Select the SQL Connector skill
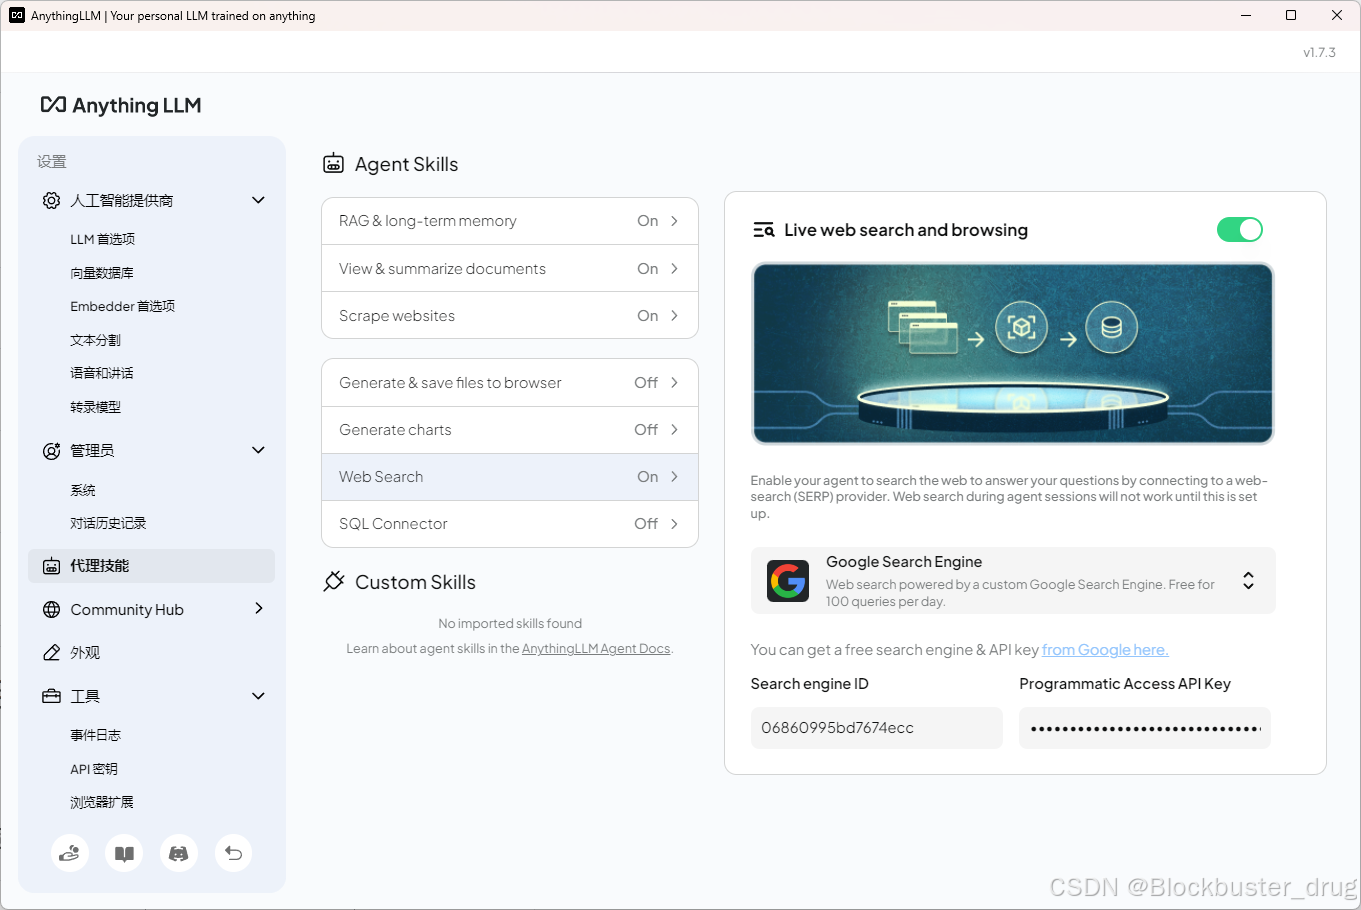This screenshot has width=1361, height=910. coord(510,524)
